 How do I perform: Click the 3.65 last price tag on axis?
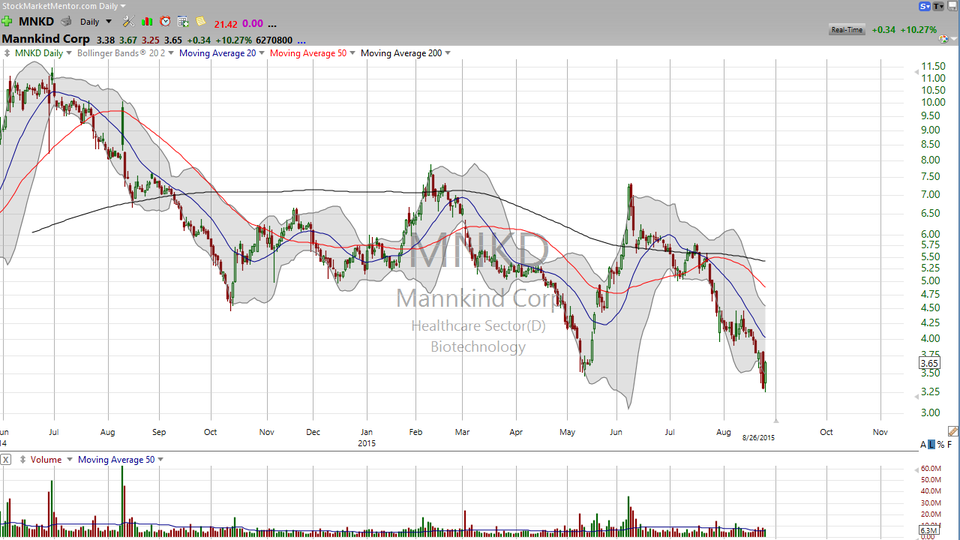tap(929, 363)
